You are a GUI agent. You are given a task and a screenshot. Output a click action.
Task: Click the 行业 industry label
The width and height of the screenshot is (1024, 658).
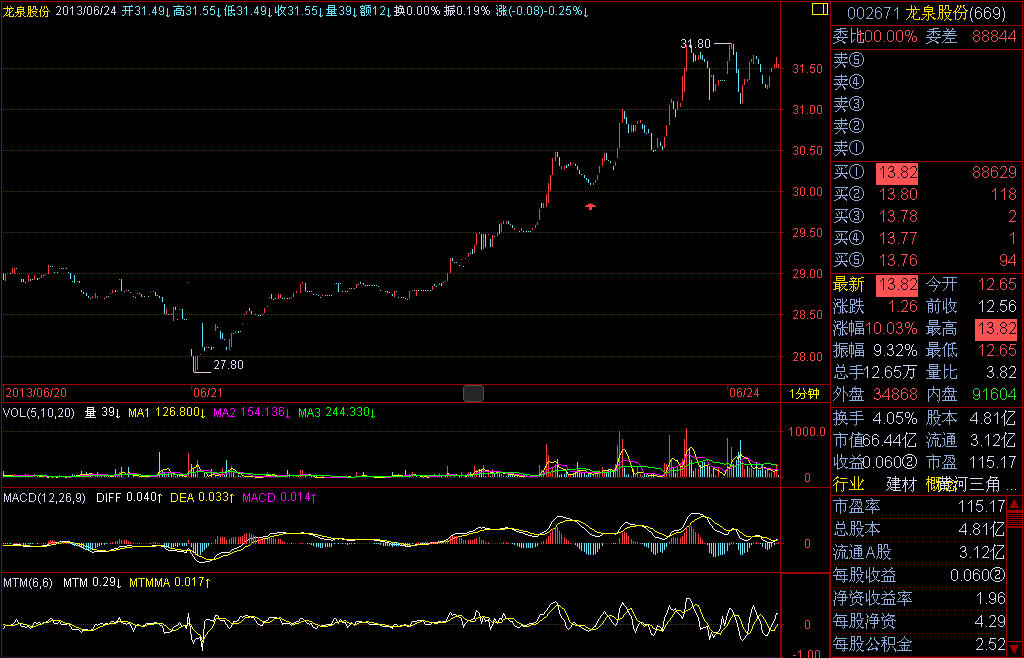click(849, 483)
